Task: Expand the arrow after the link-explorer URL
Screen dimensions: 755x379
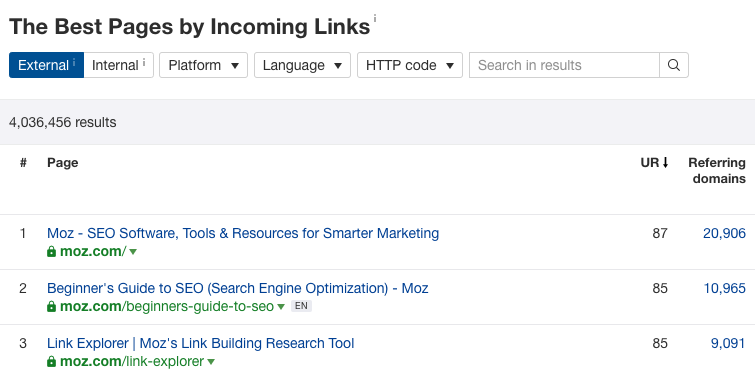Action: click(x=211, y=362)
